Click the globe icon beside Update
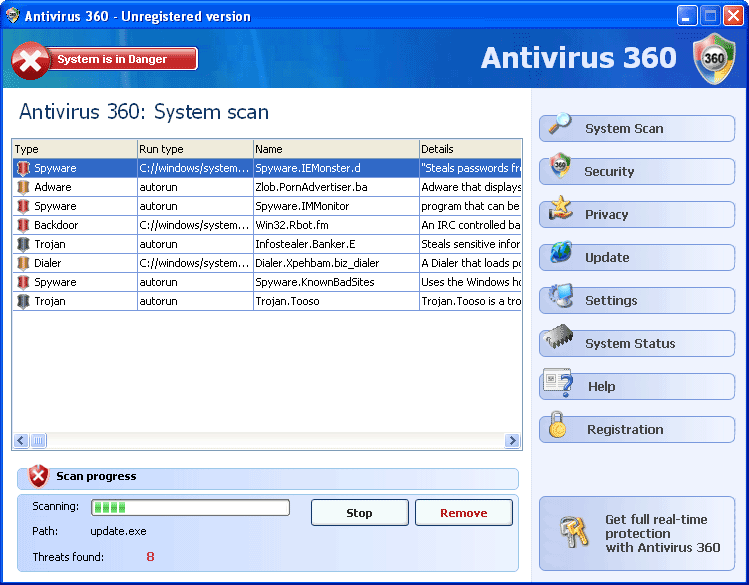 click(560, 252)
